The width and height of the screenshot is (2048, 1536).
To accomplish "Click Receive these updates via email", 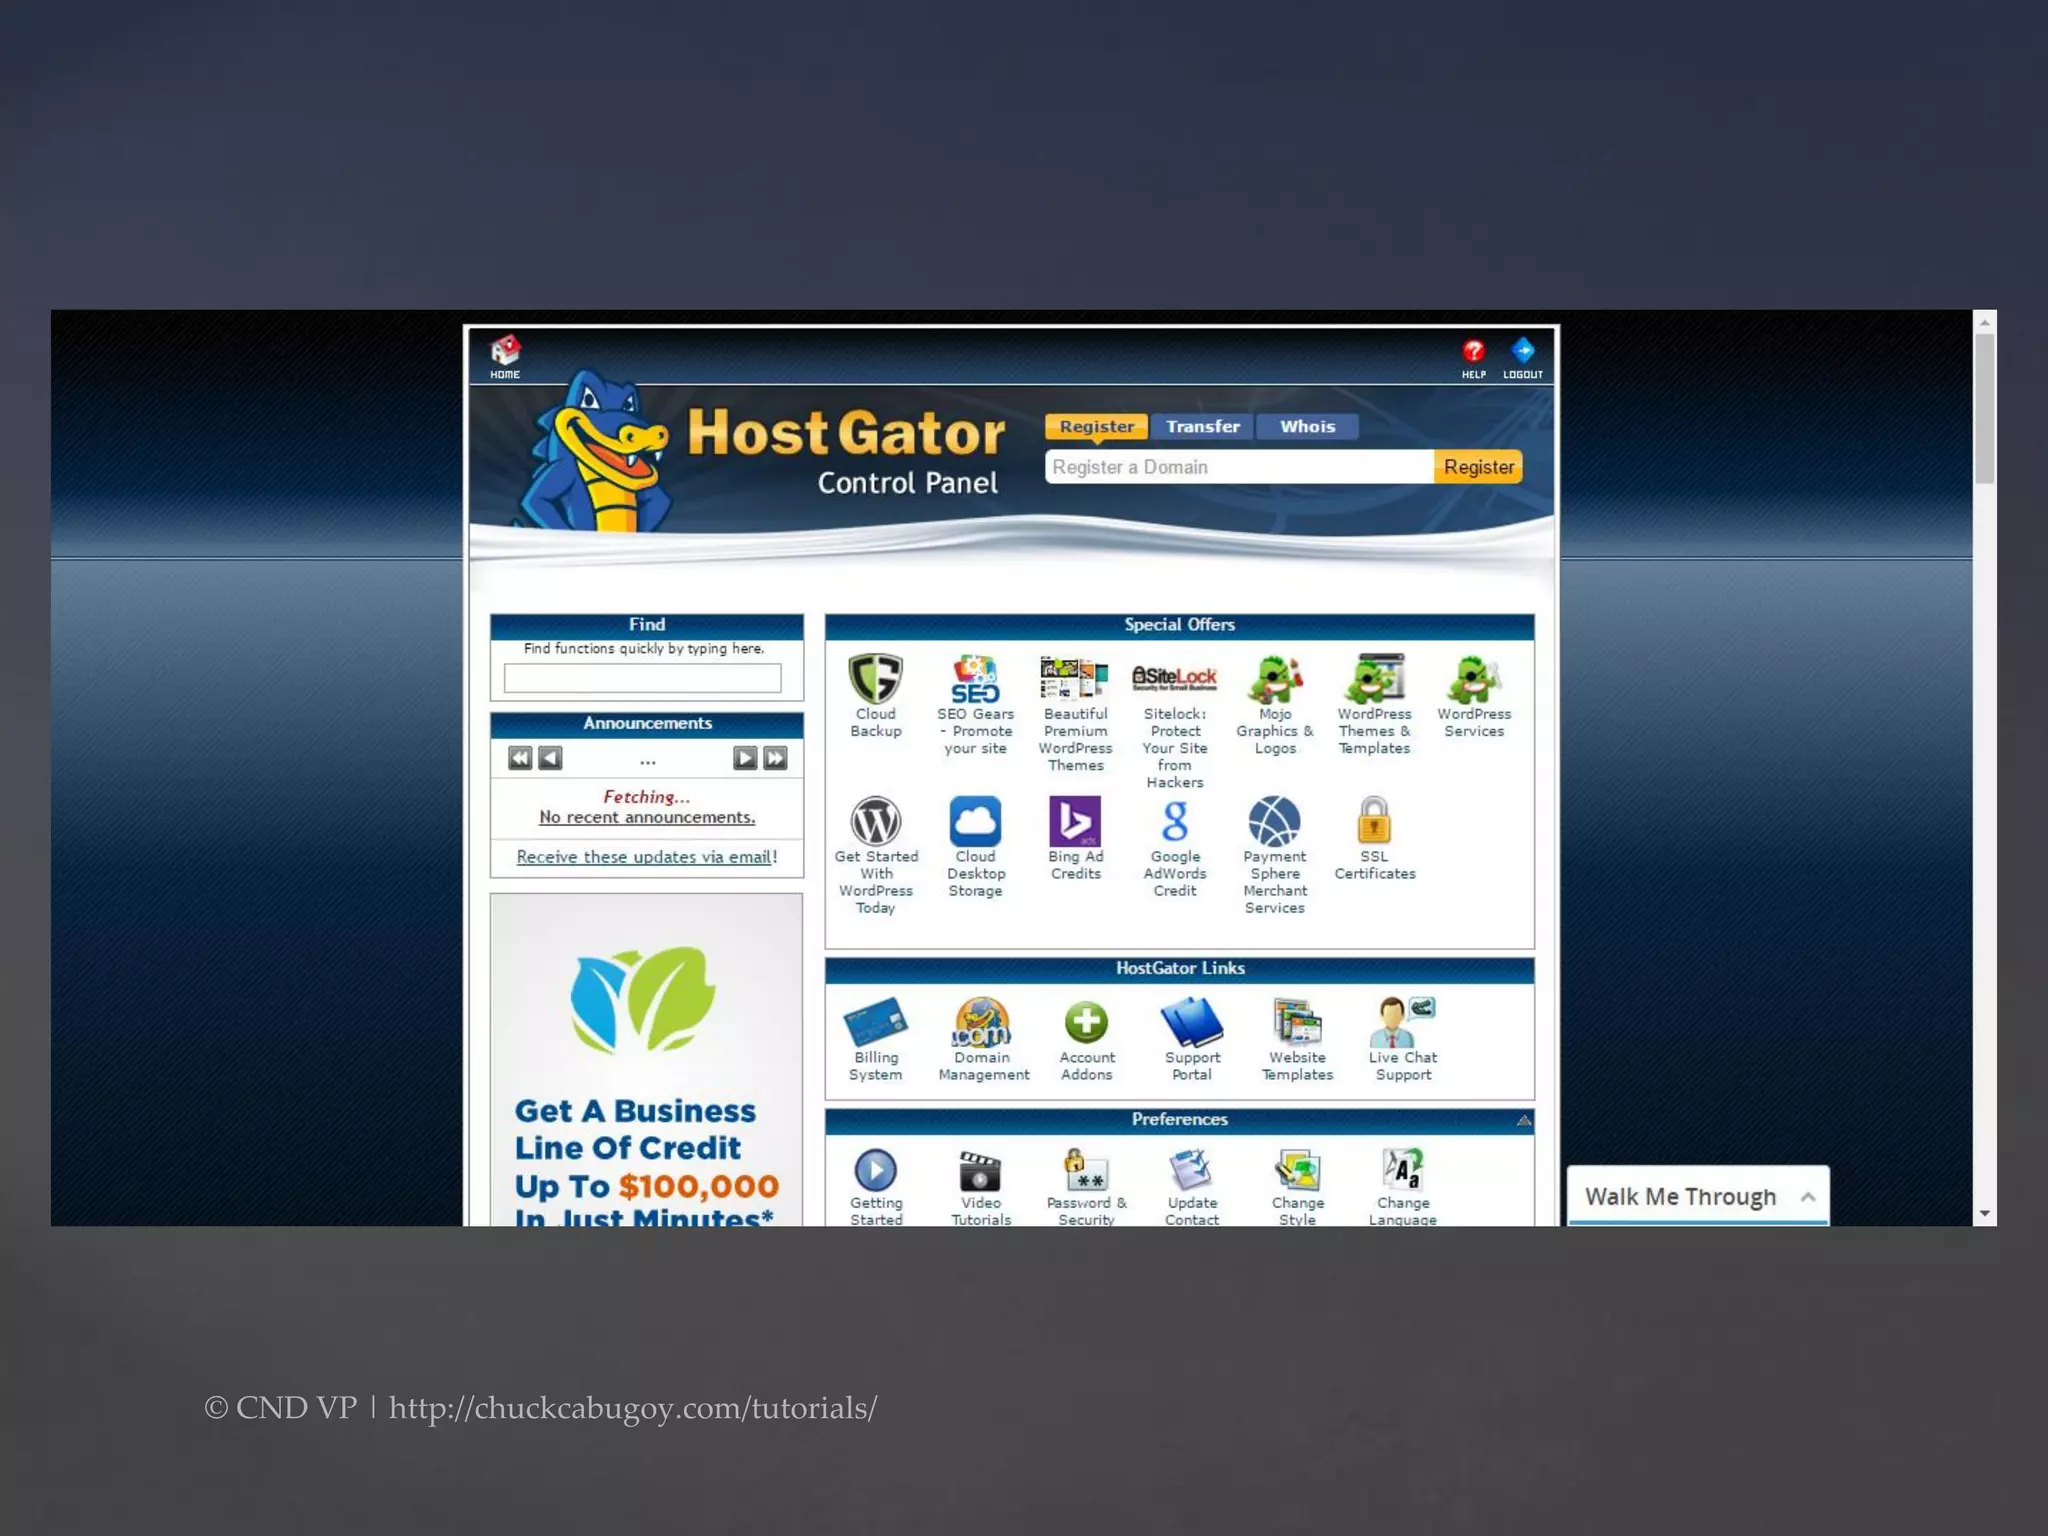I will point(645,857).
